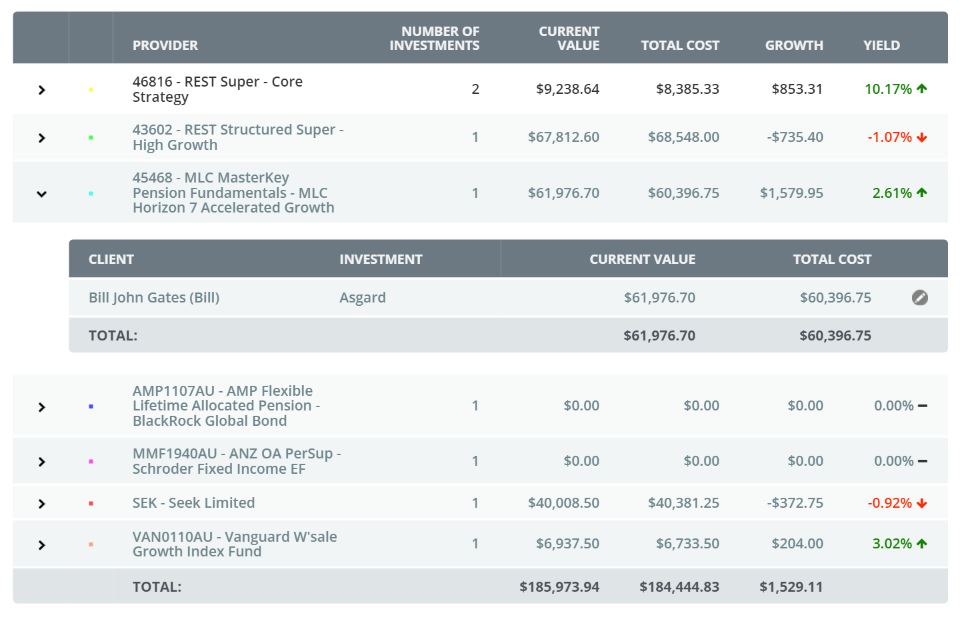Expand the REST Structured Super High Growth row

[41, 138]
